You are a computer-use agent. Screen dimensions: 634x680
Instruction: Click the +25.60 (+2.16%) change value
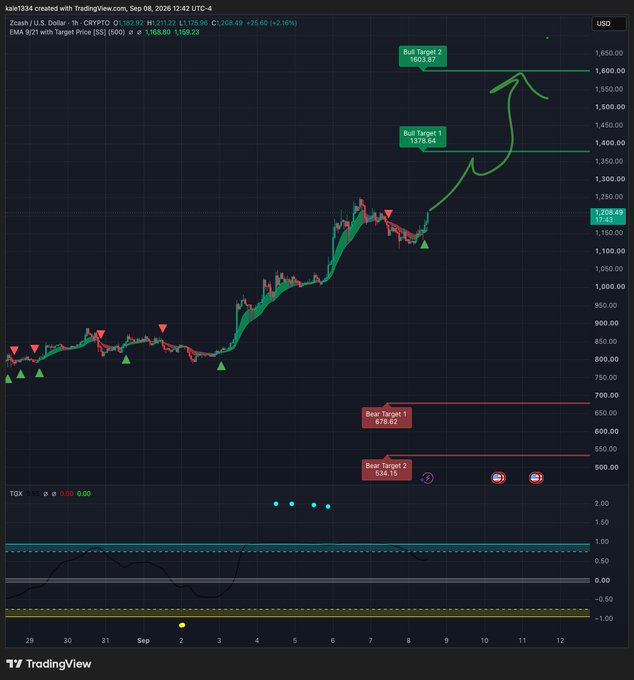[271, 23]
